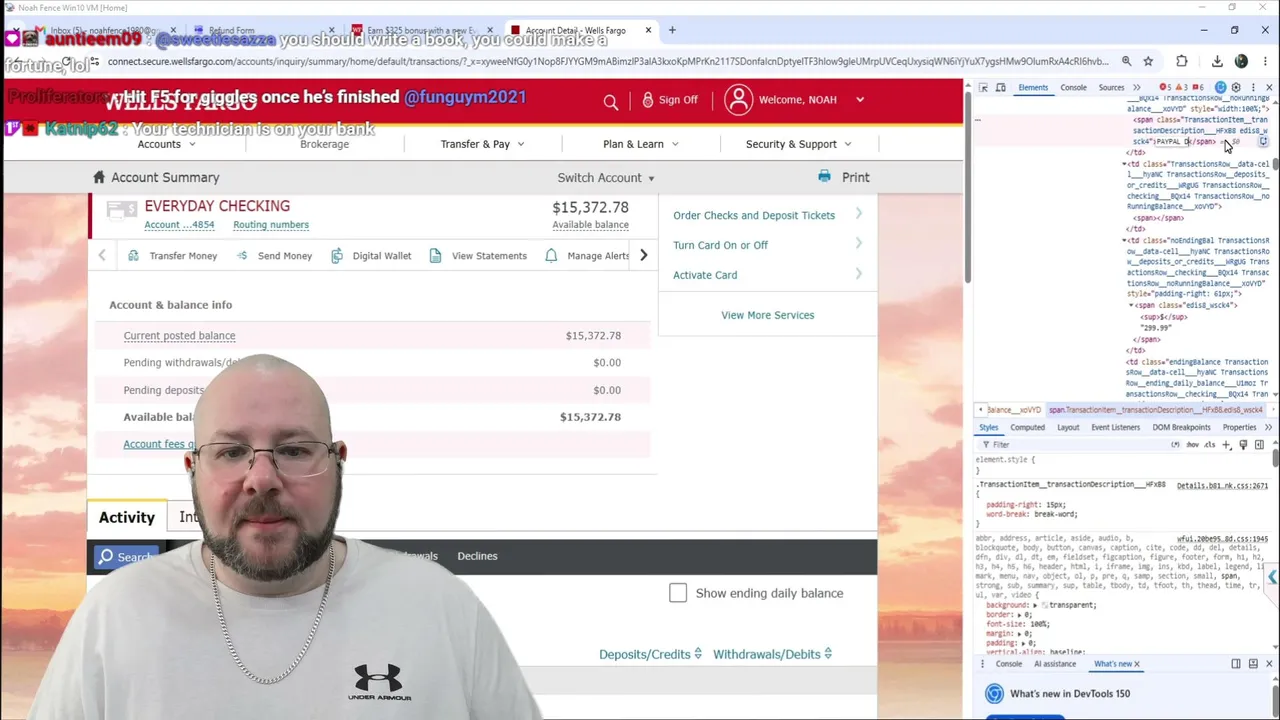
Task: Toggle :hov element state panel
Action: [1192, 445]
